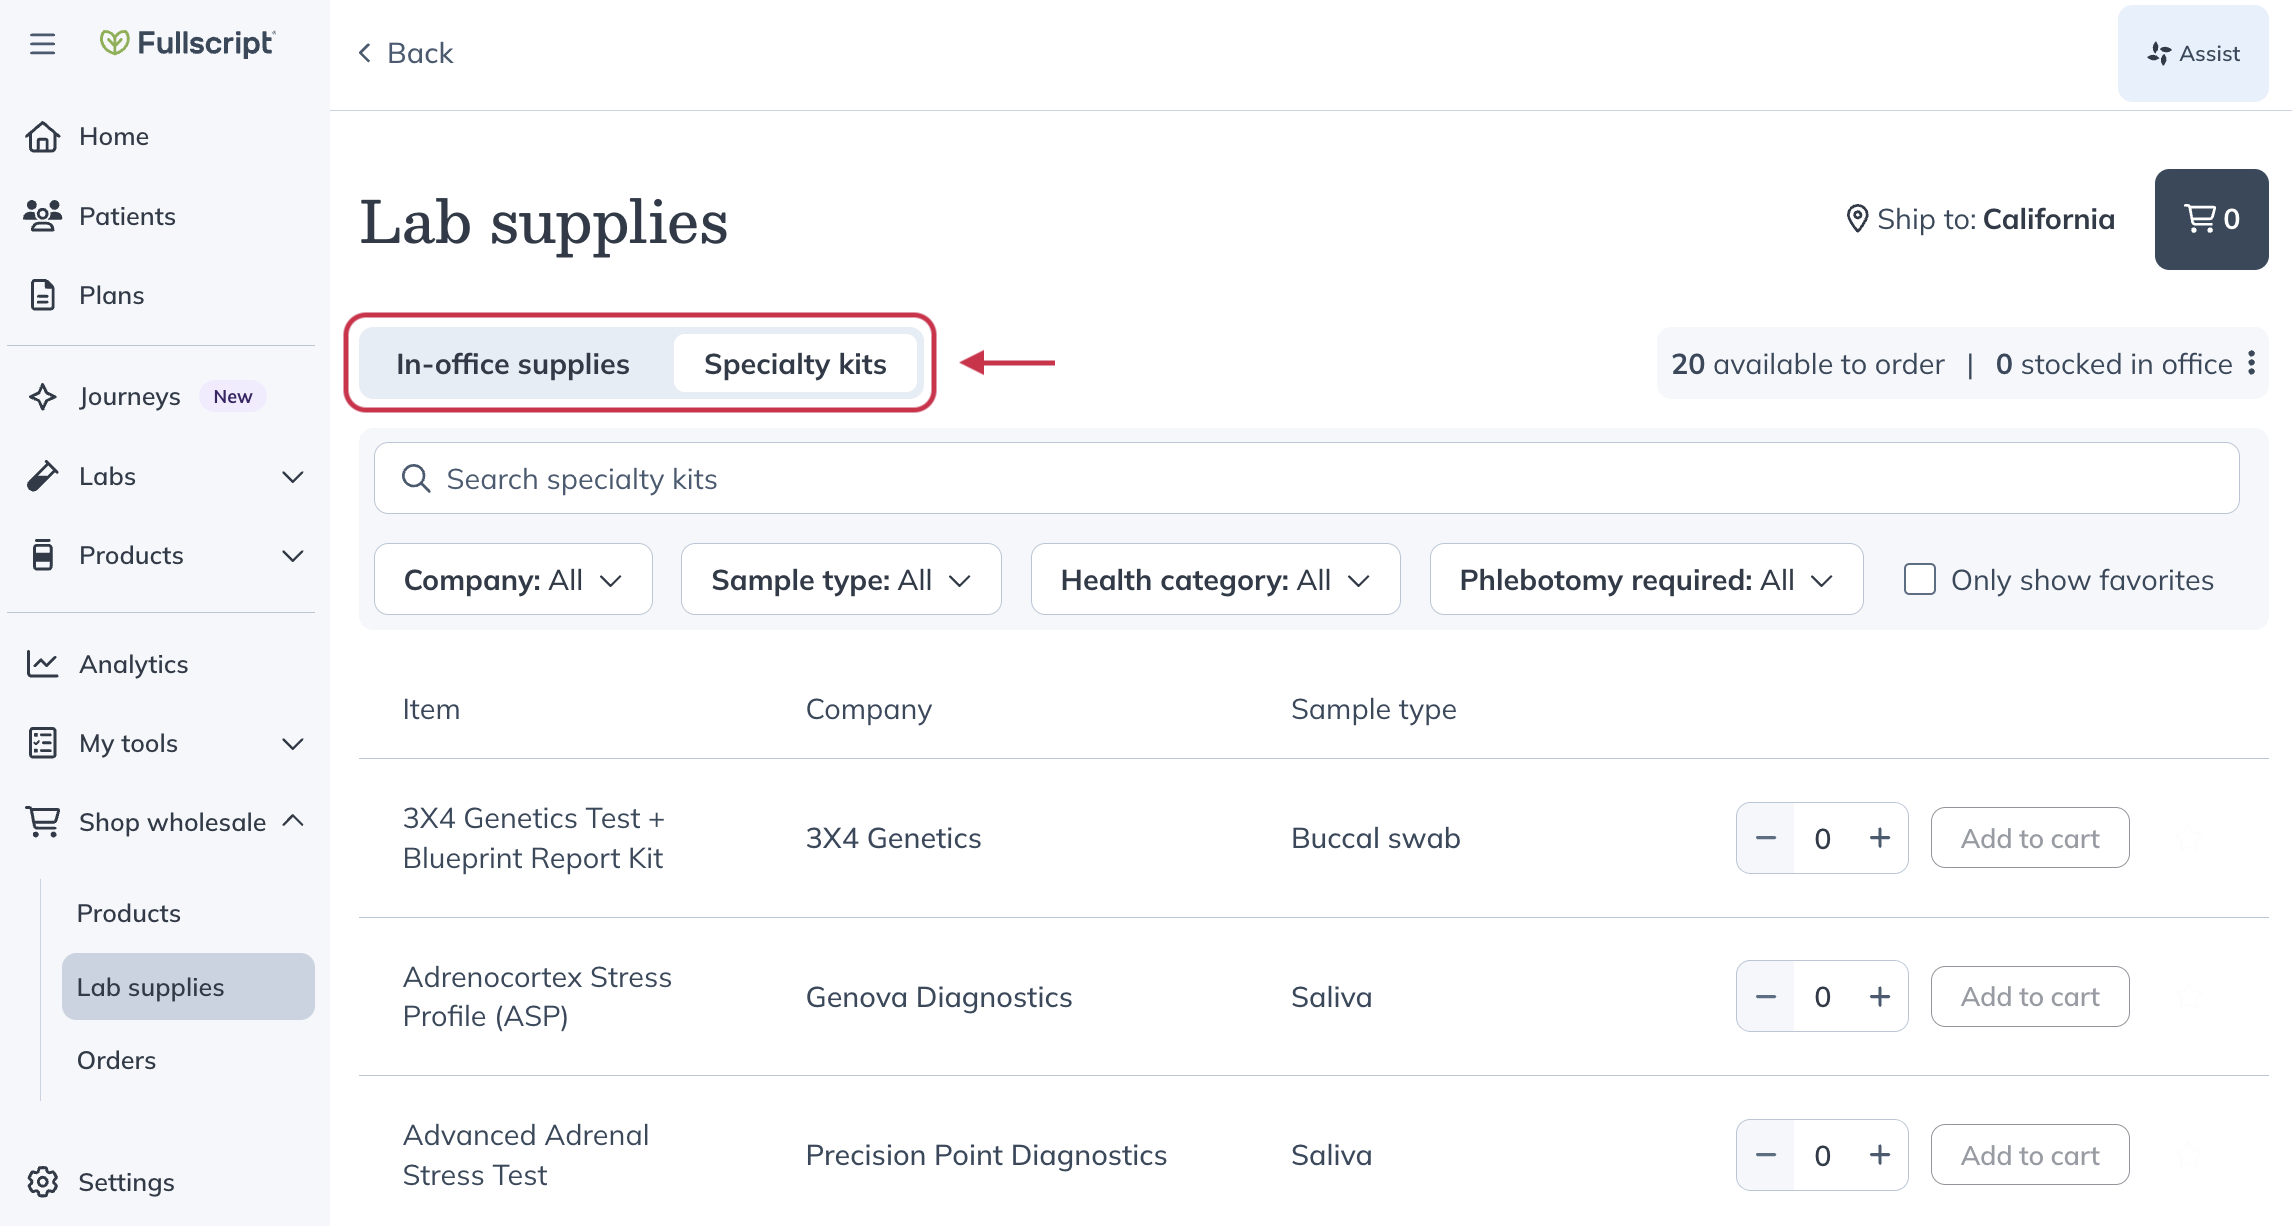Add 3X4 Genetics Test kit to cart
The height and width of the screenshot is (1226, 2292).
[x=2029, y=838]
